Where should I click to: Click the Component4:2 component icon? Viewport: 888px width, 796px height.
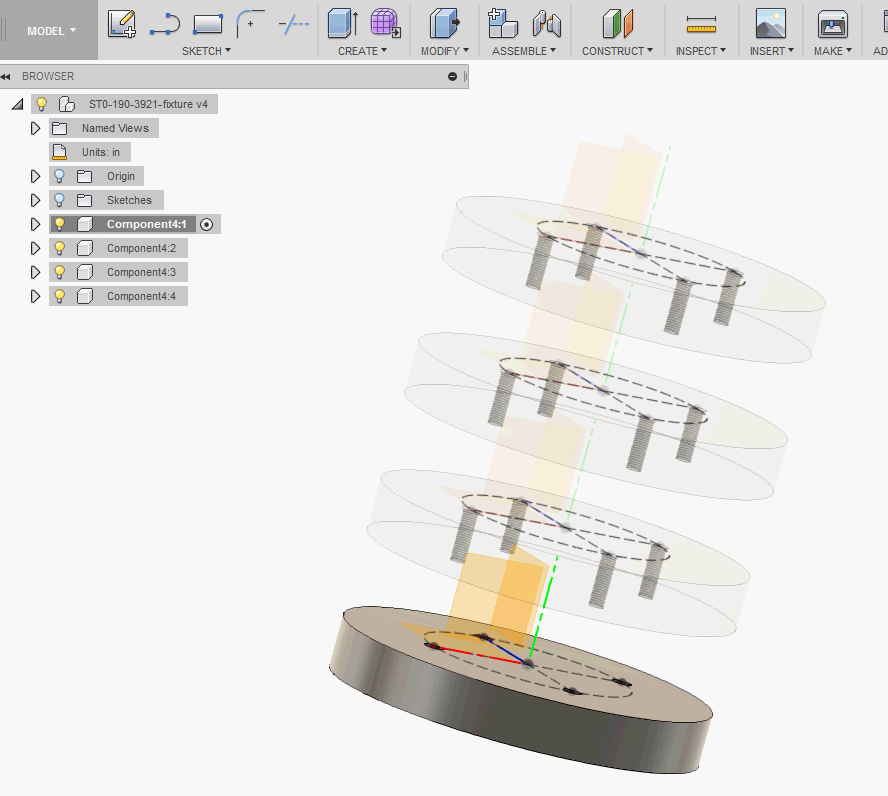click(85, 248)
